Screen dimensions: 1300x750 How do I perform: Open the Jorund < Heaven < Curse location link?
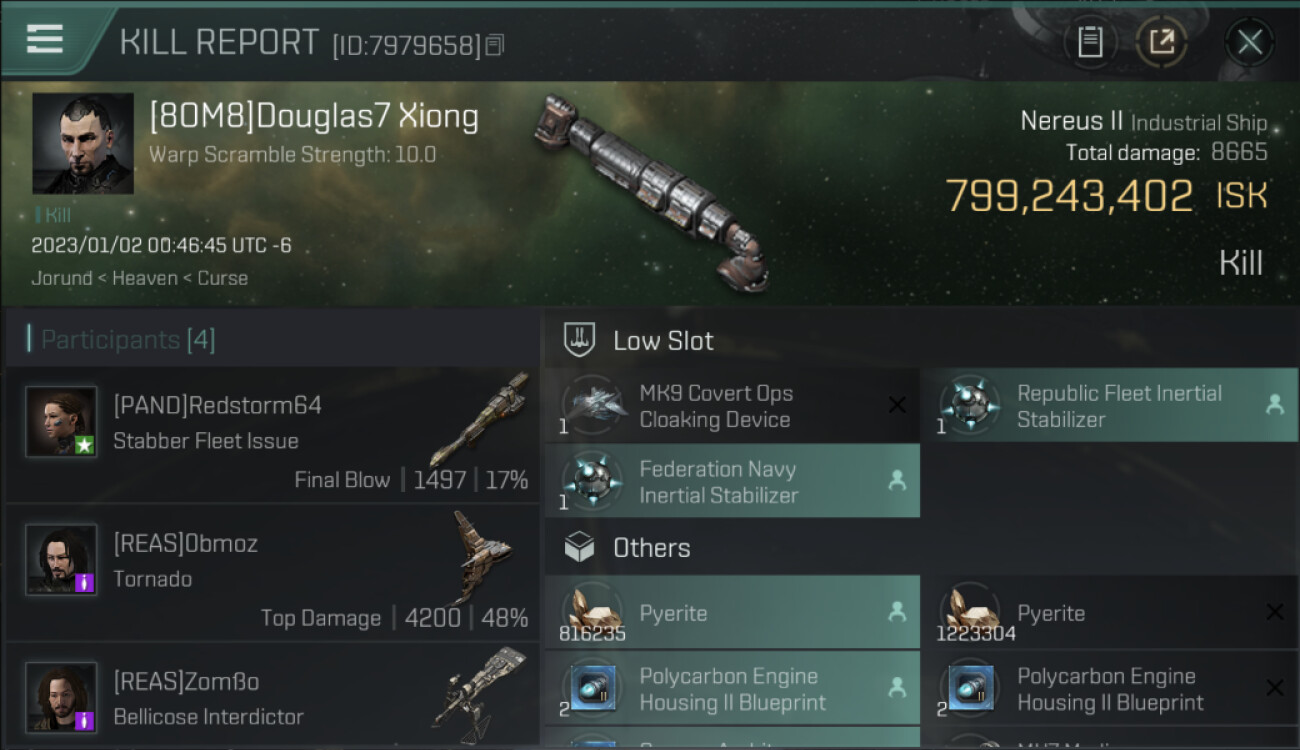click(140, 278)
